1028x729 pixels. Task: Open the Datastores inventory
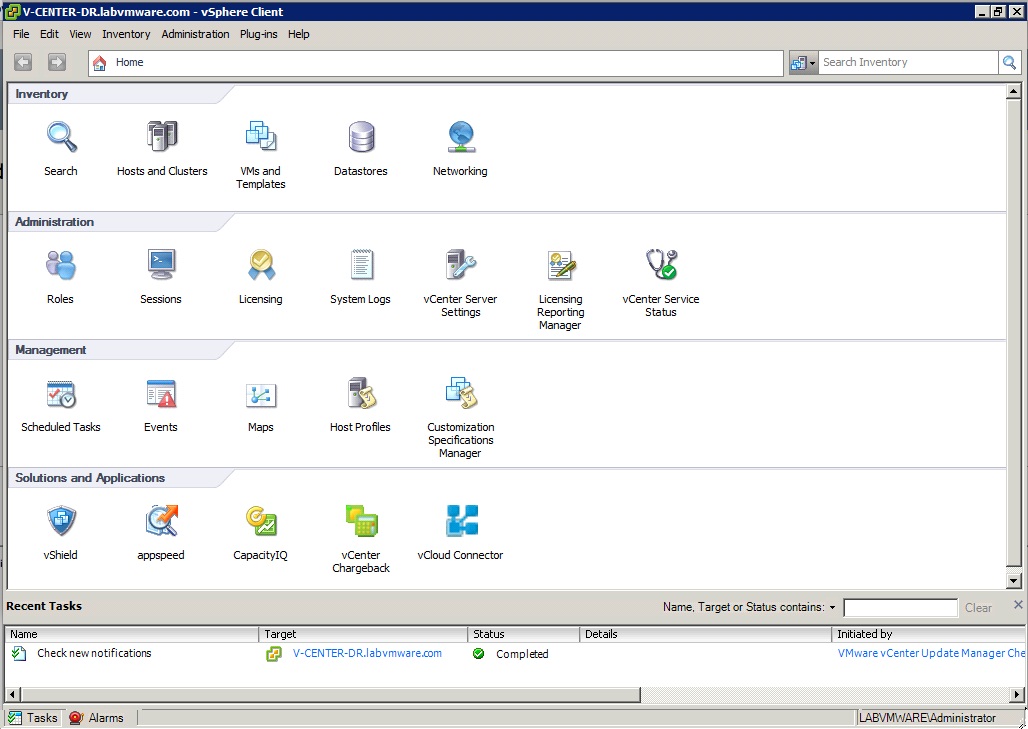point(361,136)
